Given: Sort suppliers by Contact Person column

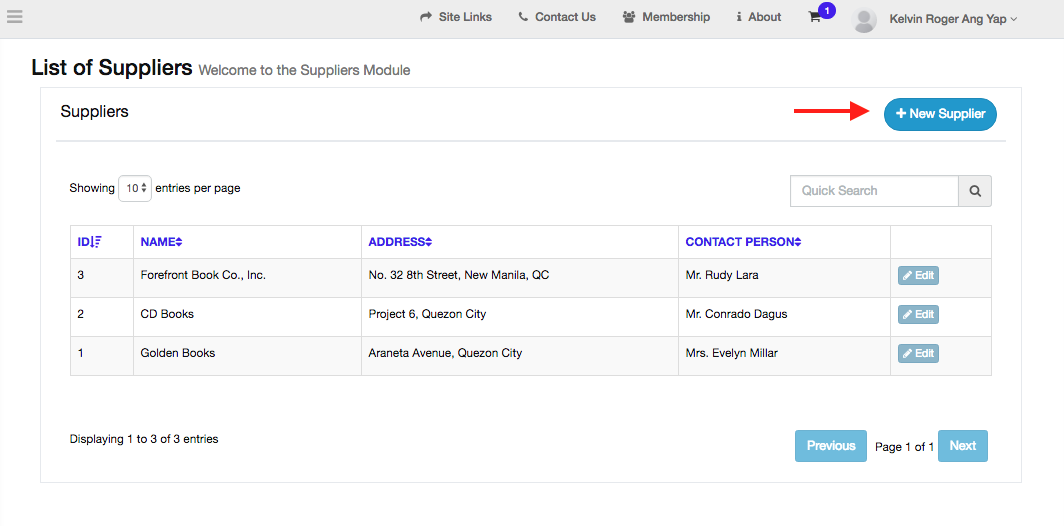Looking at the screenshot, I should pos(743,242).
